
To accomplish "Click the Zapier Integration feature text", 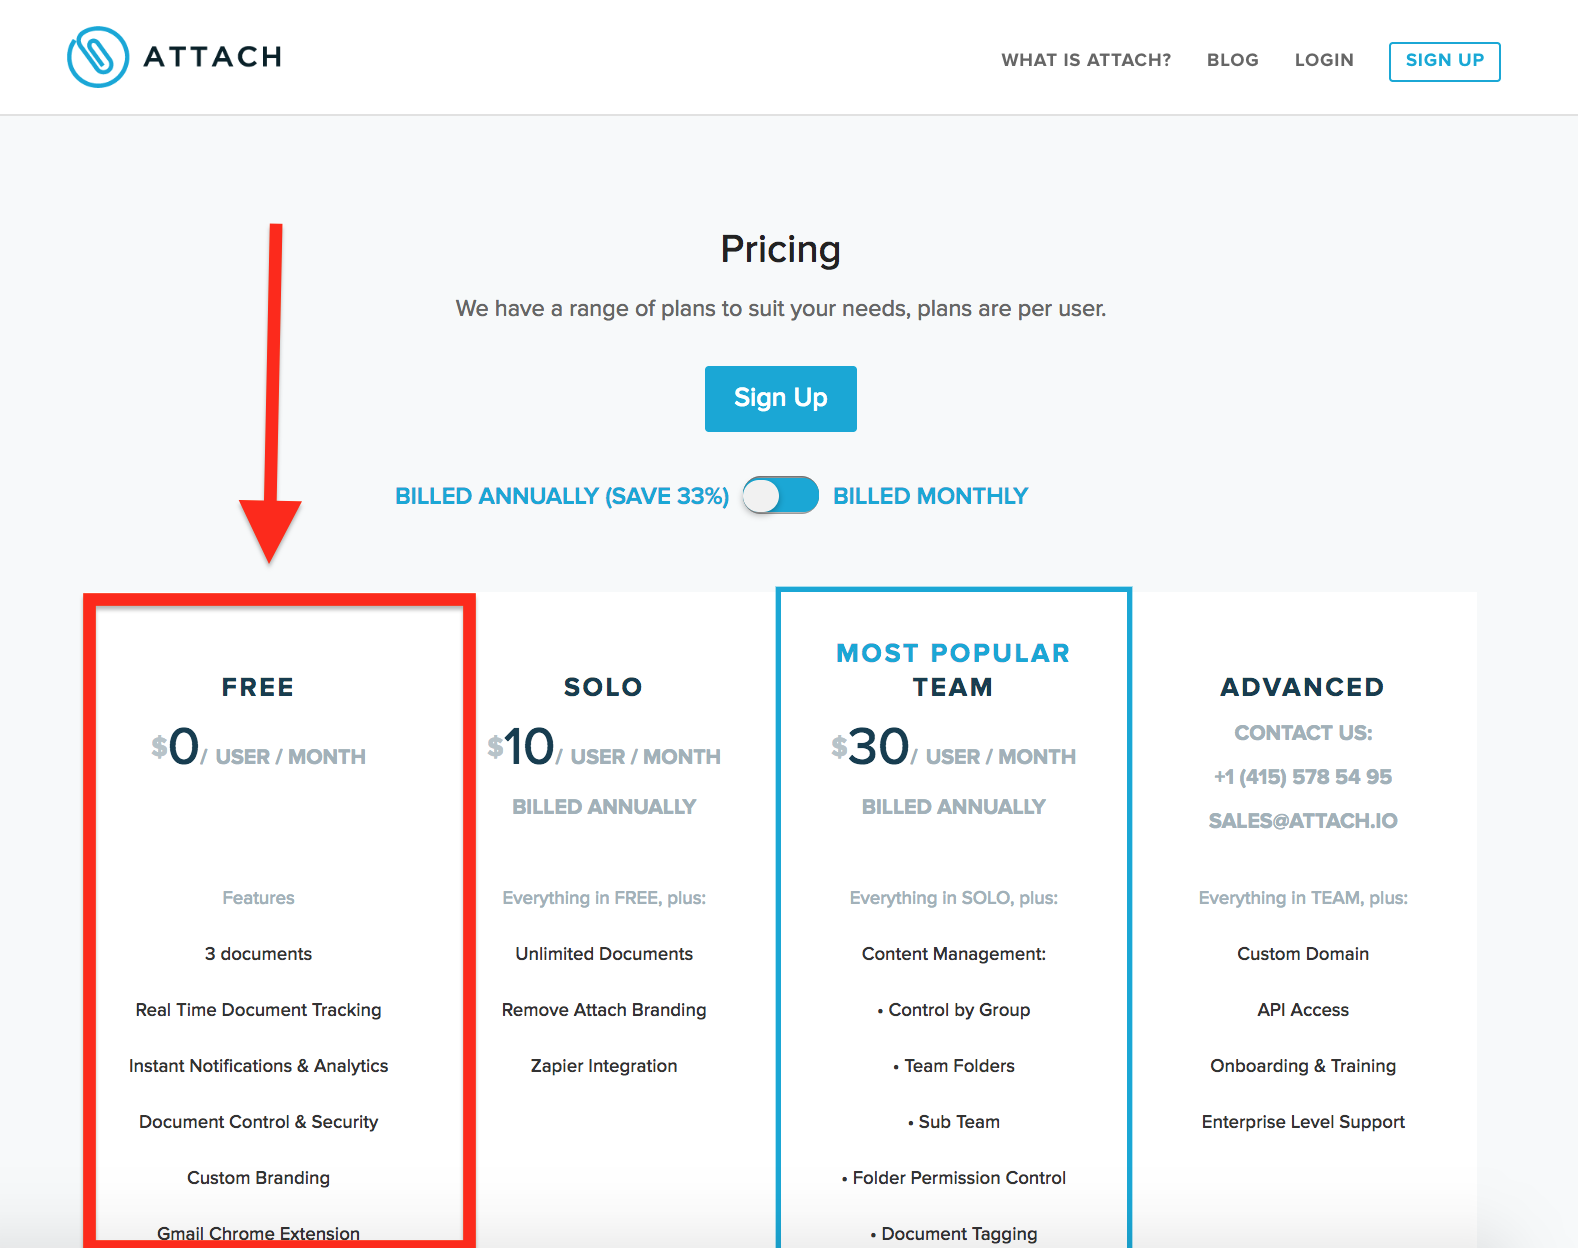I will (604, 1066).
